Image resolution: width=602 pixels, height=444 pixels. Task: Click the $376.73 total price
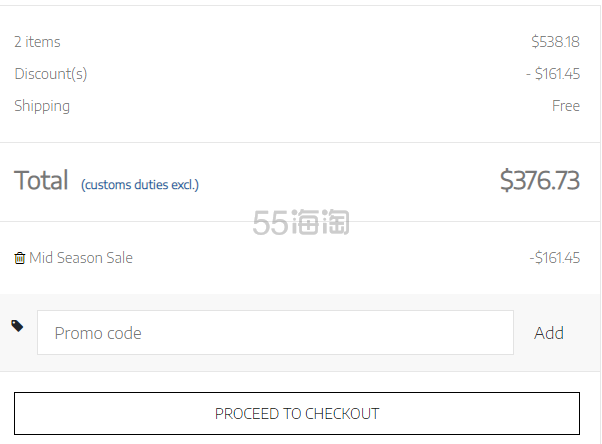coord(539,181)
